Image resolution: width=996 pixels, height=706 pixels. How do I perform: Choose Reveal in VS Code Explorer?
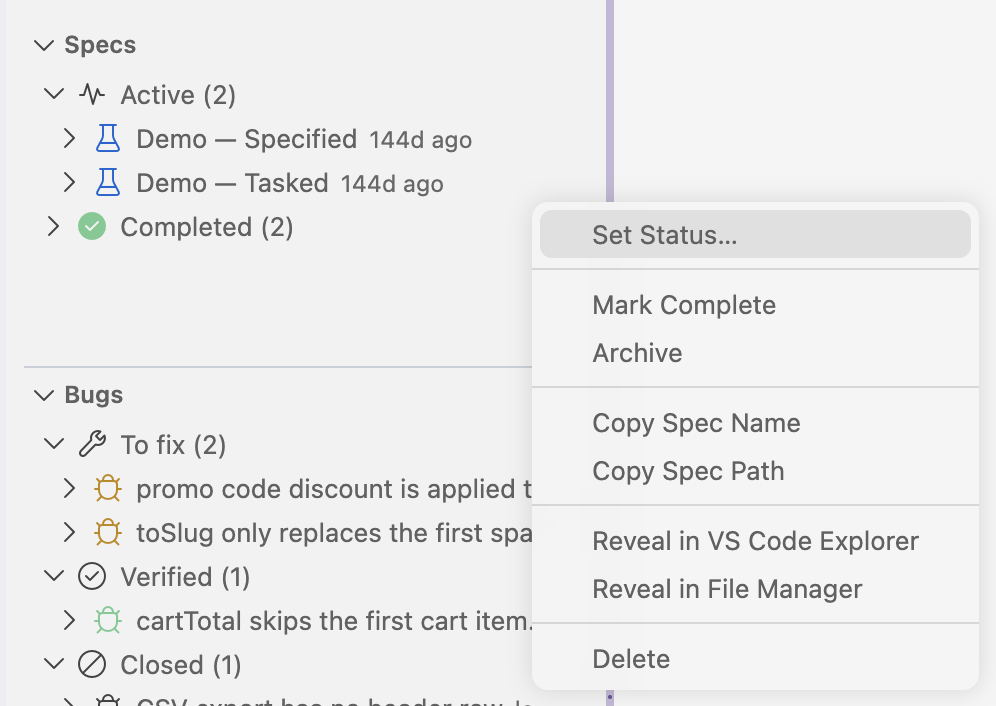click(x=755, y=541)
